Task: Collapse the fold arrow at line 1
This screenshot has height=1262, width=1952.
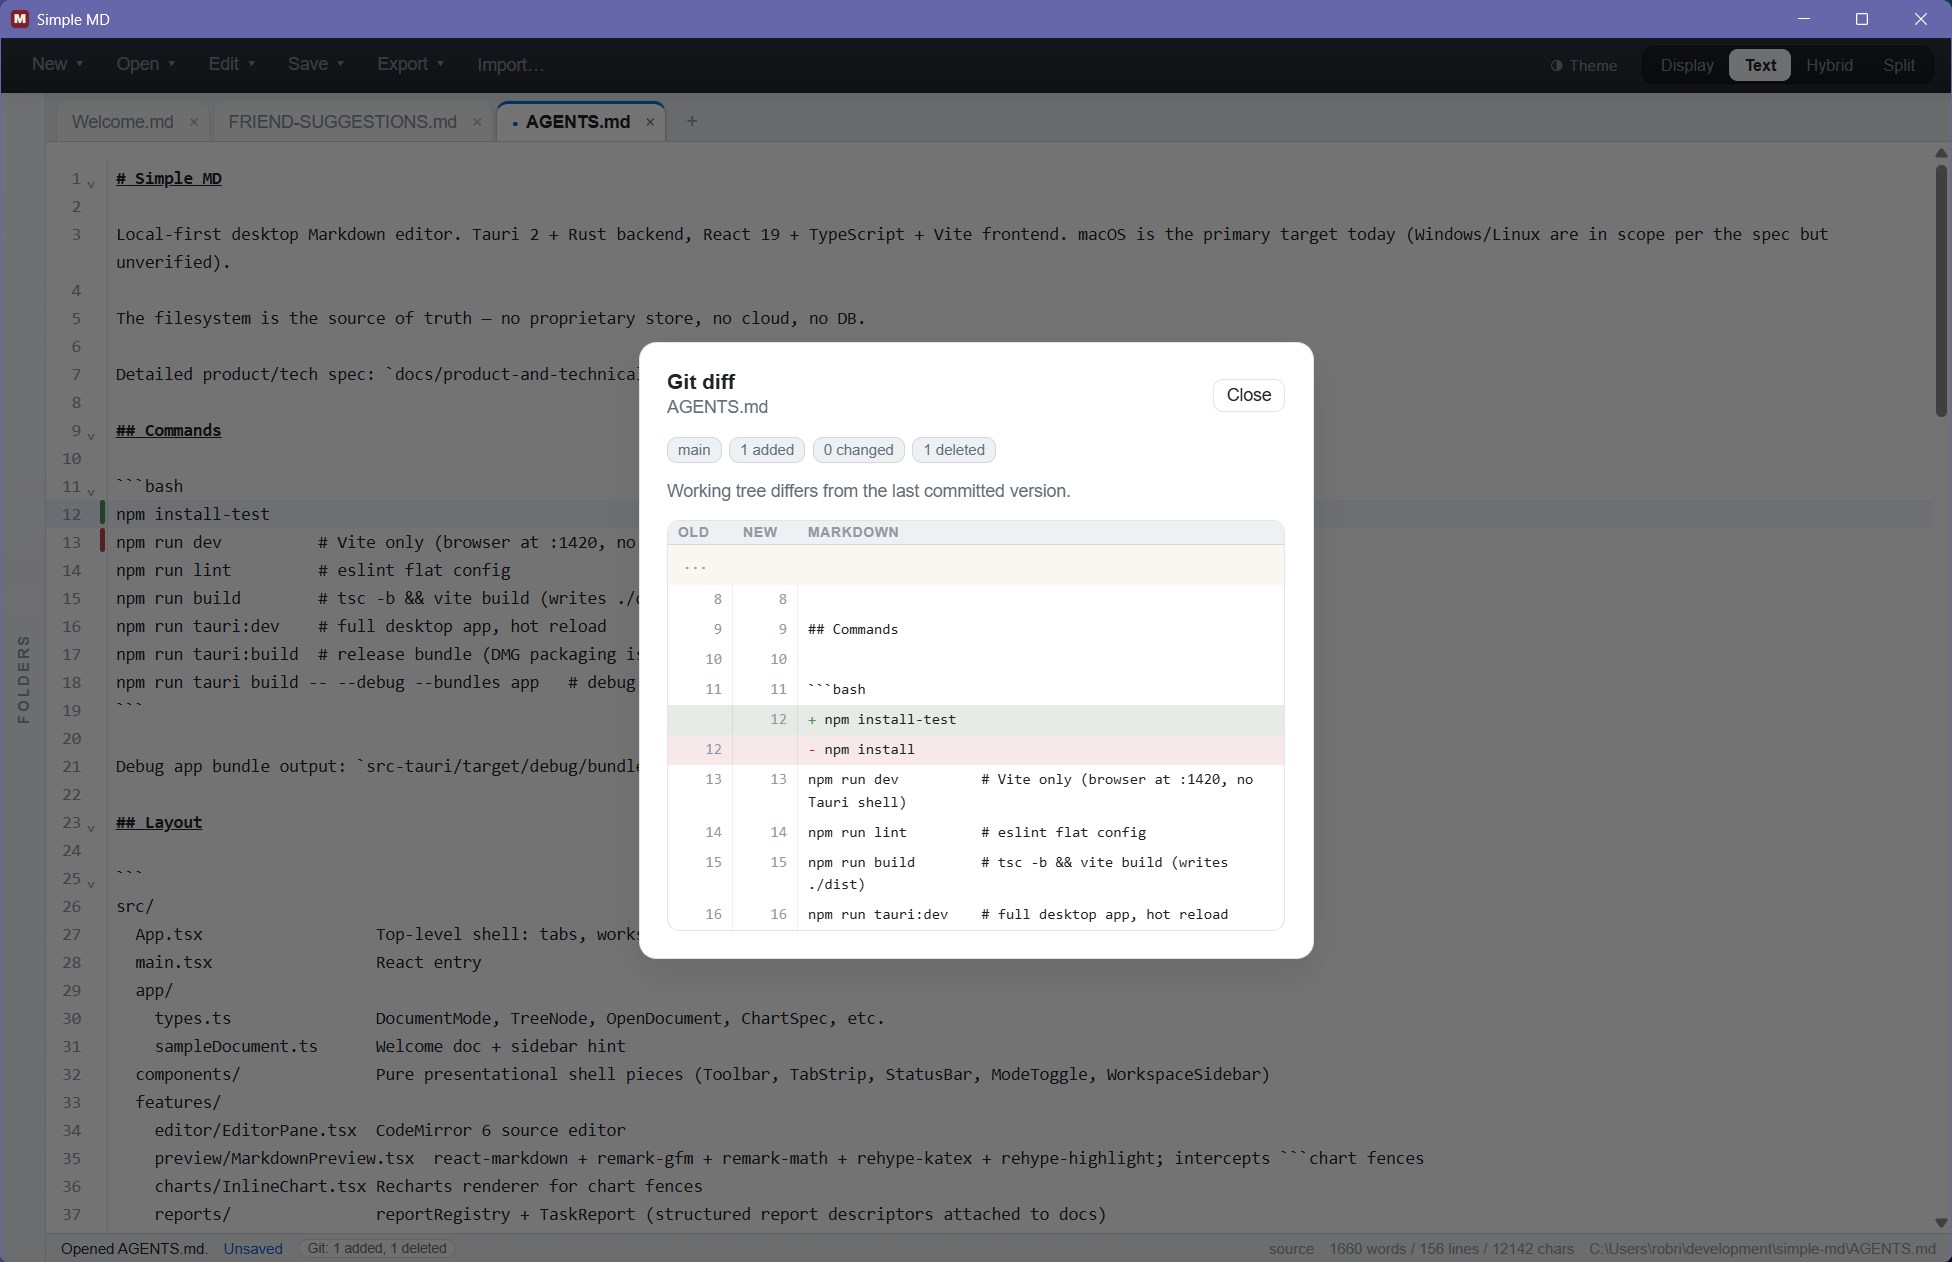Action: [x=91, y=184]
